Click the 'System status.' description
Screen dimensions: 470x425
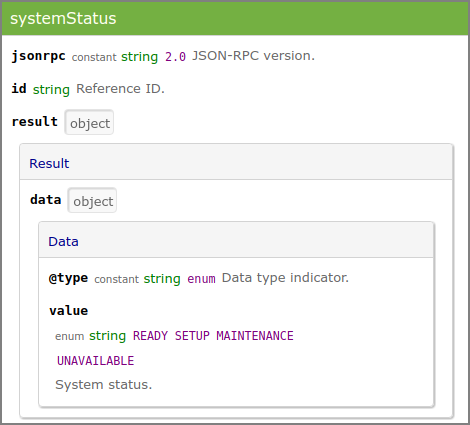point(104,385)
